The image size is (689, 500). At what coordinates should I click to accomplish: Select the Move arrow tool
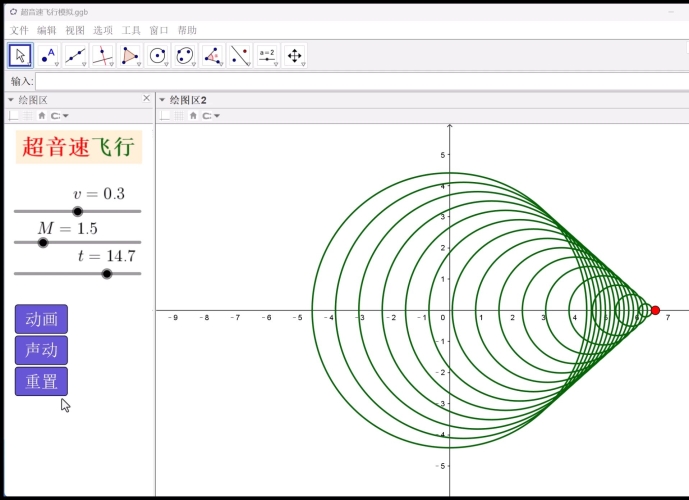pyautogui.click(x=21, y=56)
